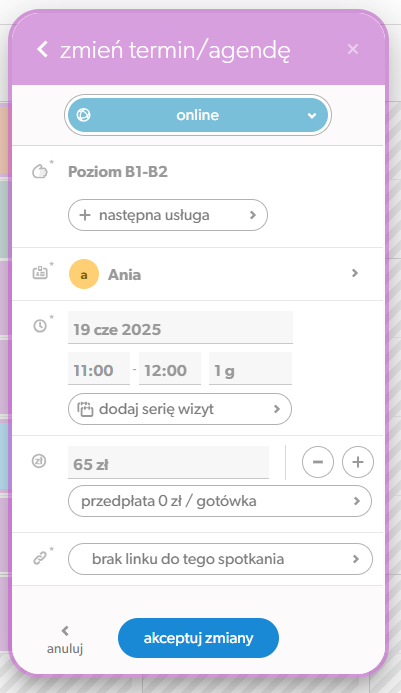Click the clock icon next to date
401x693 pixels.
coord(40,326)
